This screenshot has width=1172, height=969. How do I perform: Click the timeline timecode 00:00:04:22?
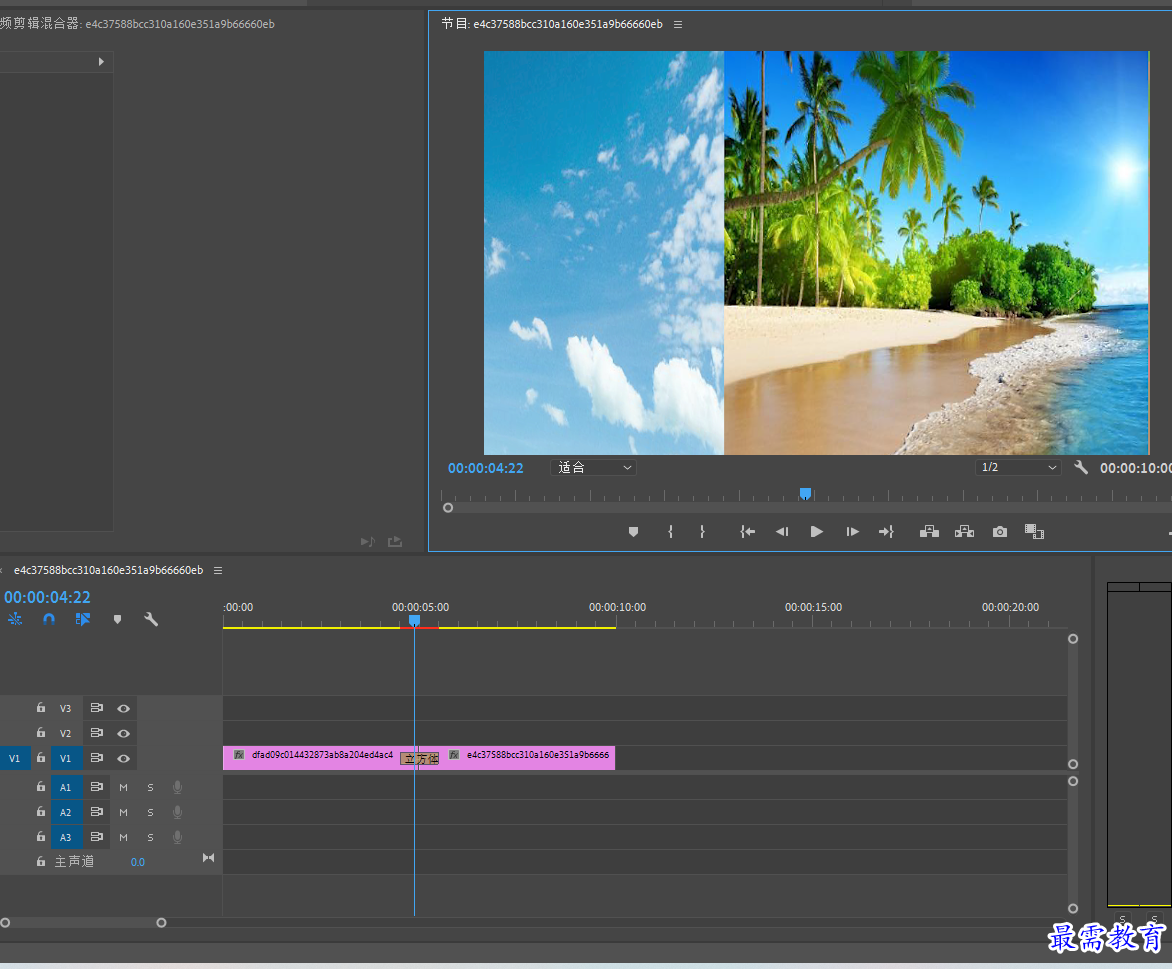(x=47, y=597)
